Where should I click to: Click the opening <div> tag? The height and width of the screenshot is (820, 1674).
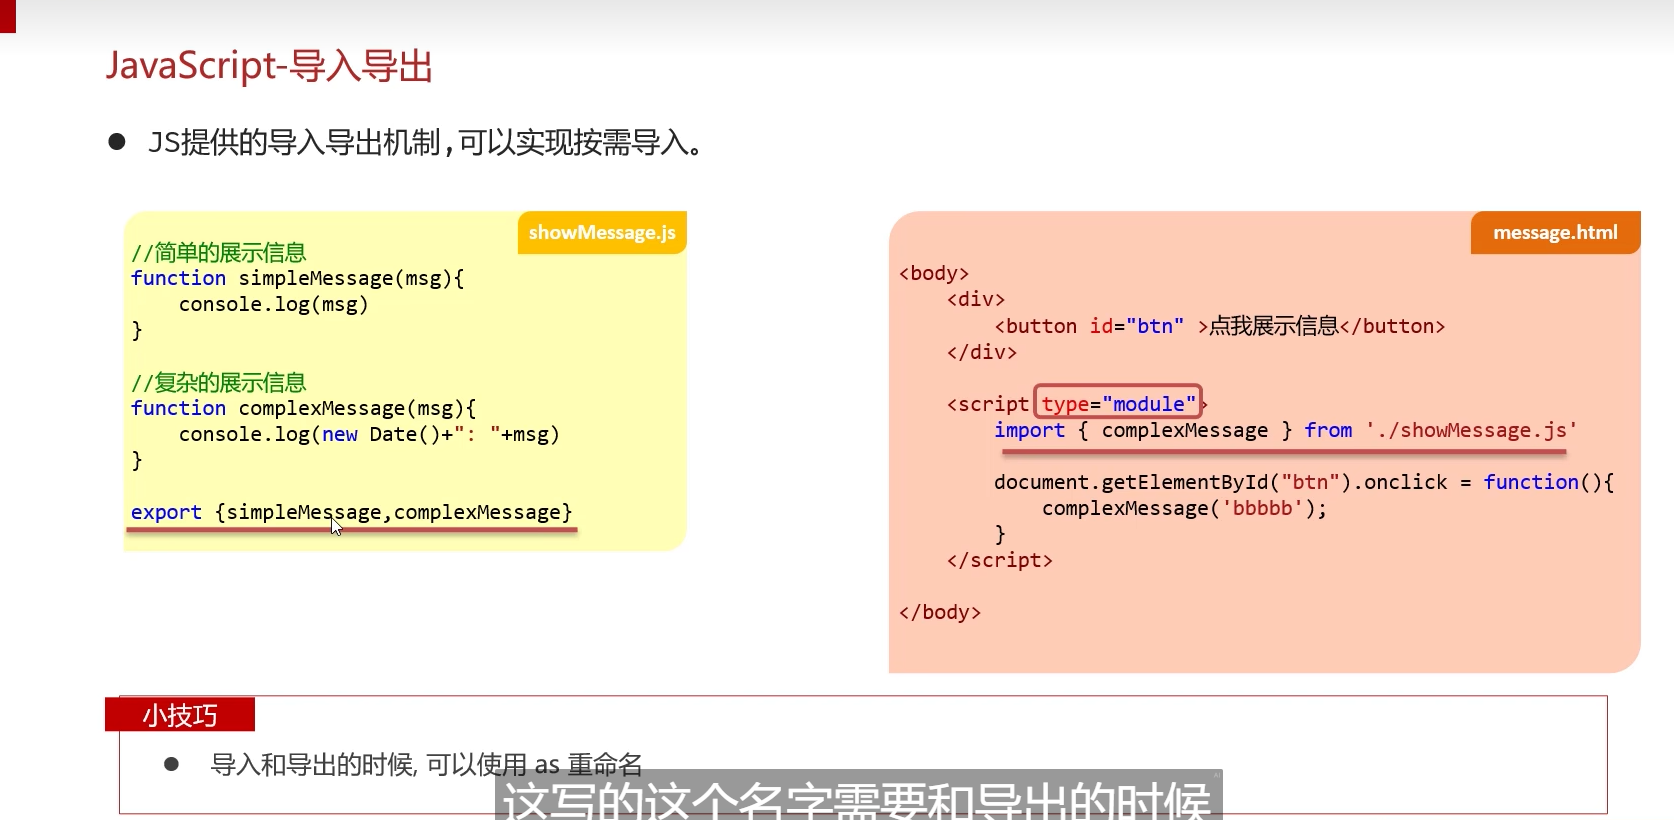pyautogui.click(x=976, y=299)
